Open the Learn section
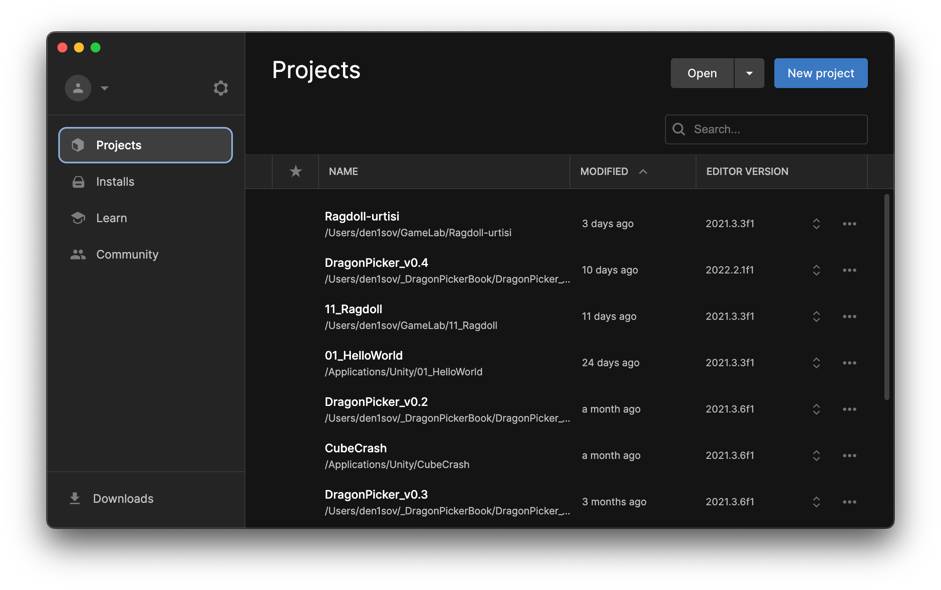The width and height of the screenshot is (941, 590). point(145,218)
